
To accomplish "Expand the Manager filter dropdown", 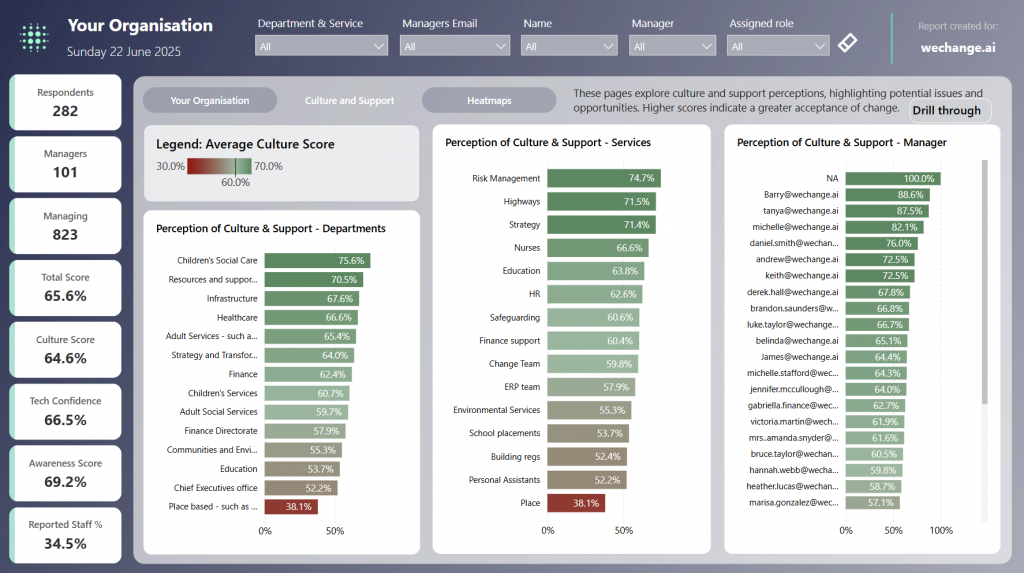I will tap(672, 46).
